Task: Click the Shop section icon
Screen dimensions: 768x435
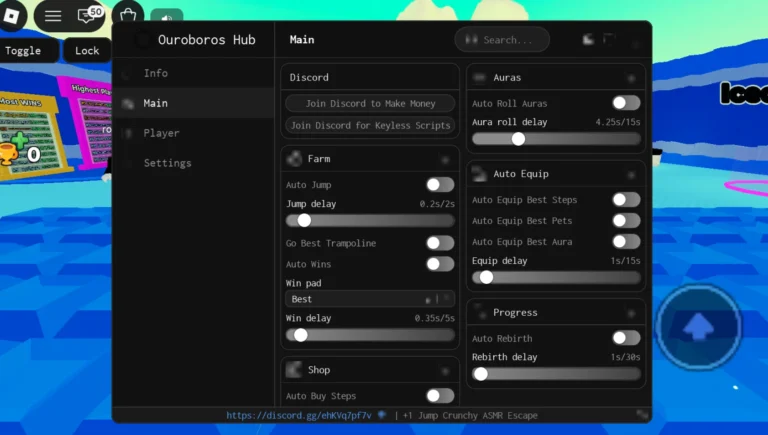Action: [294, 370]
